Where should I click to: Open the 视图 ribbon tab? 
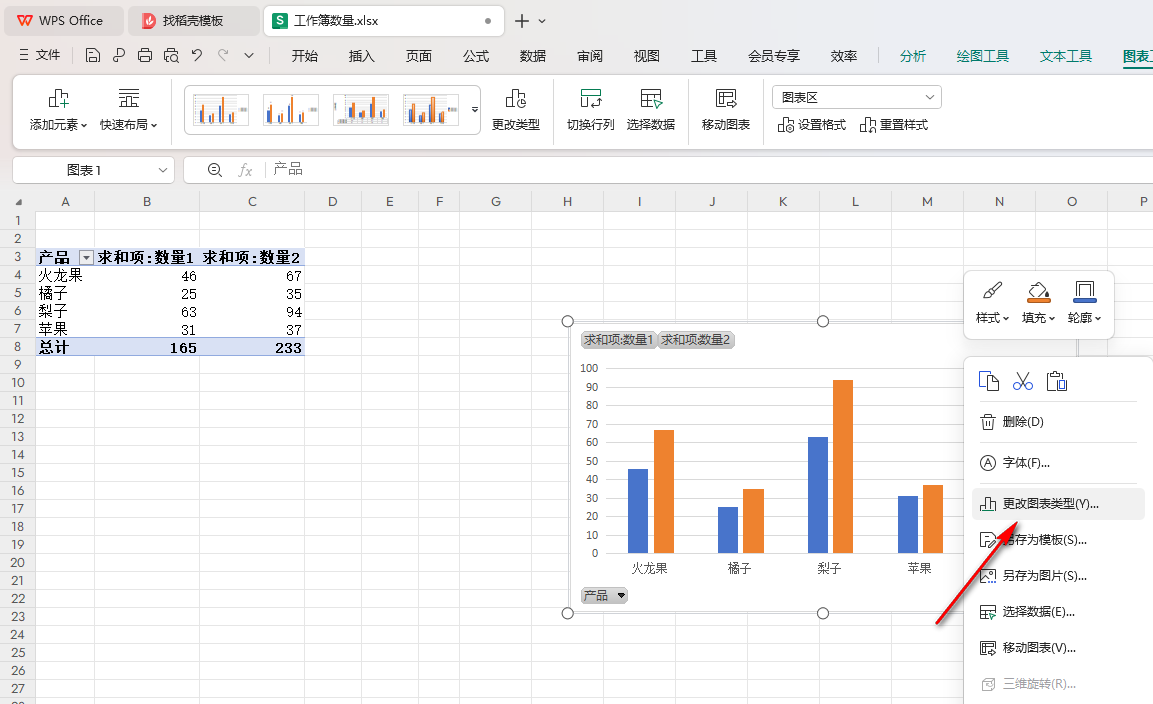pyautogui.click(x=646, y=56)
